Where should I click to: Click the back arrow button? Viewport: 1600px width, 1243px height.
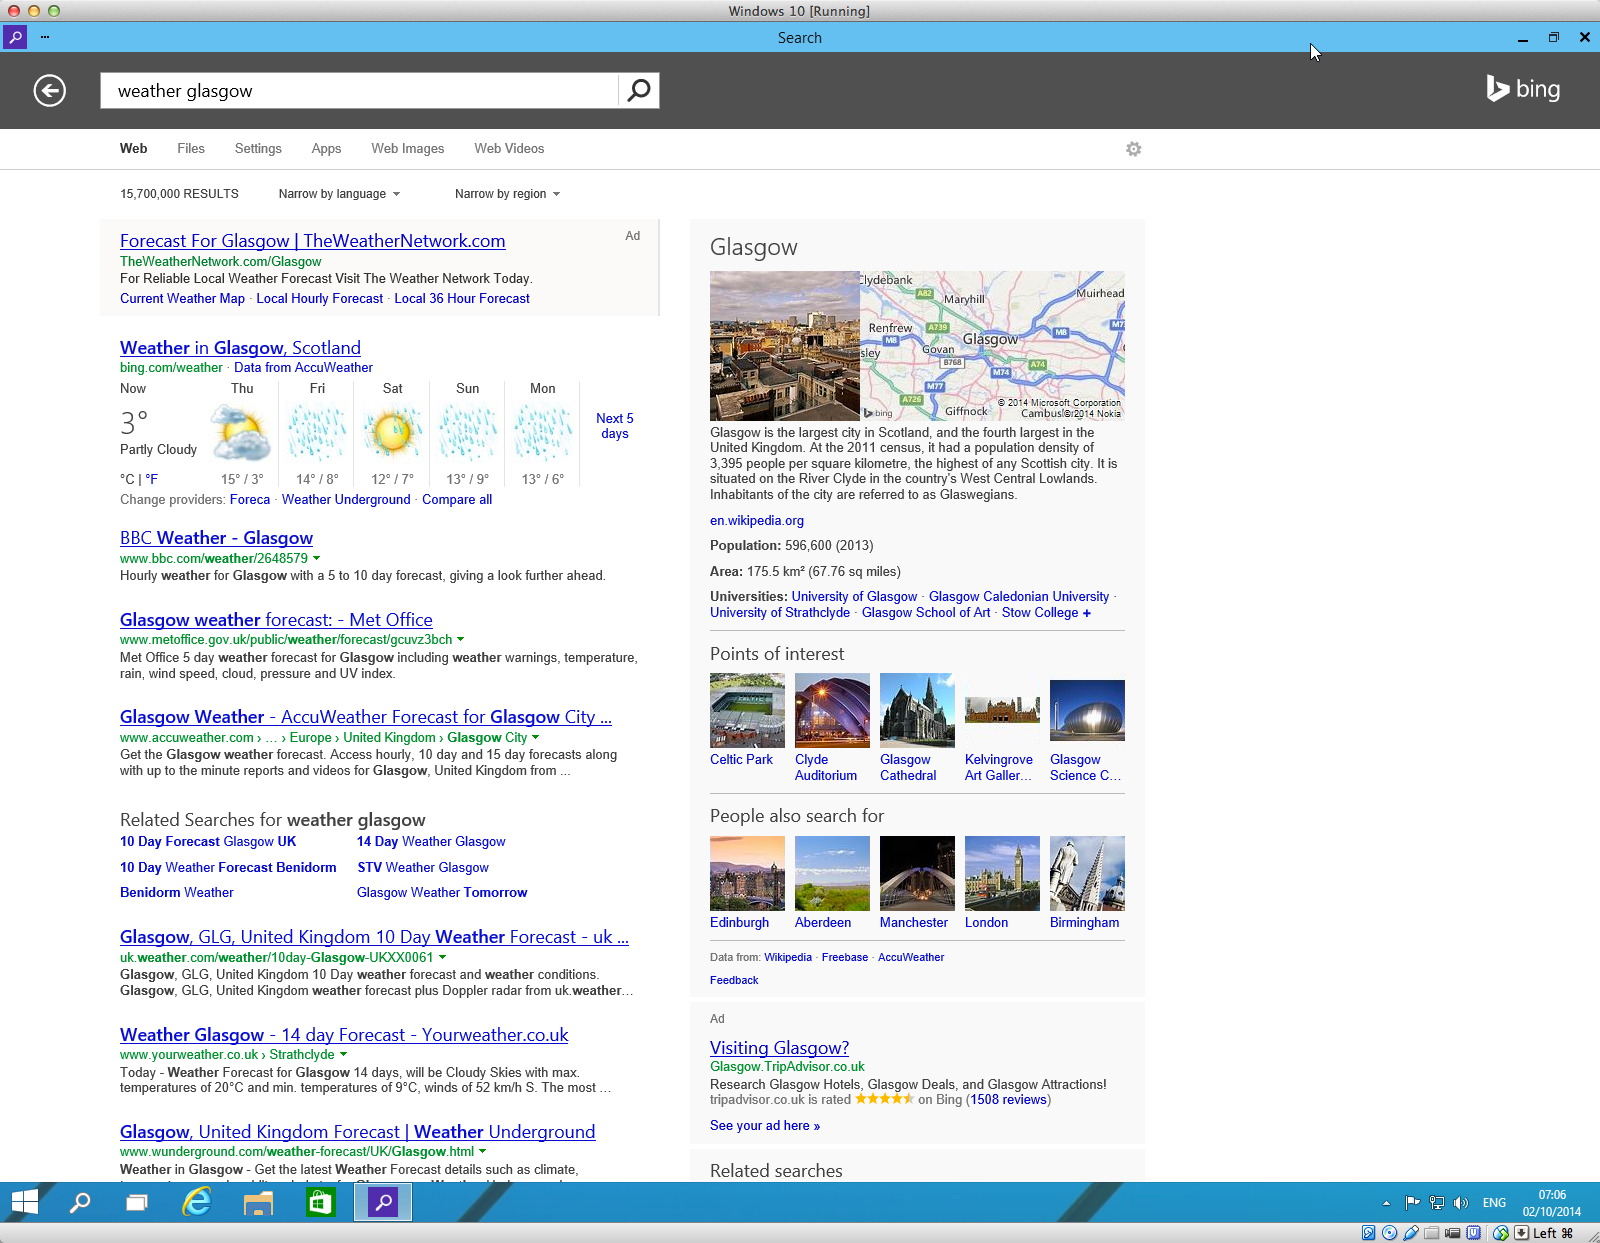coord(50,91)
